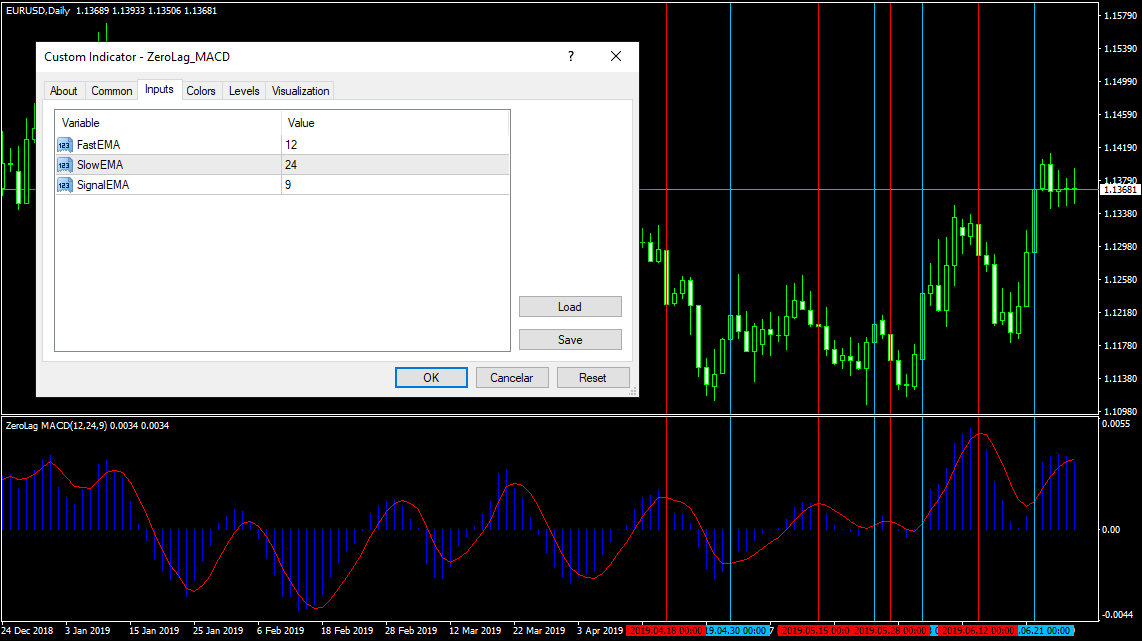1142x641 pixels.
Task: Select the Inputs tab
Action: [x=159, y=90]
